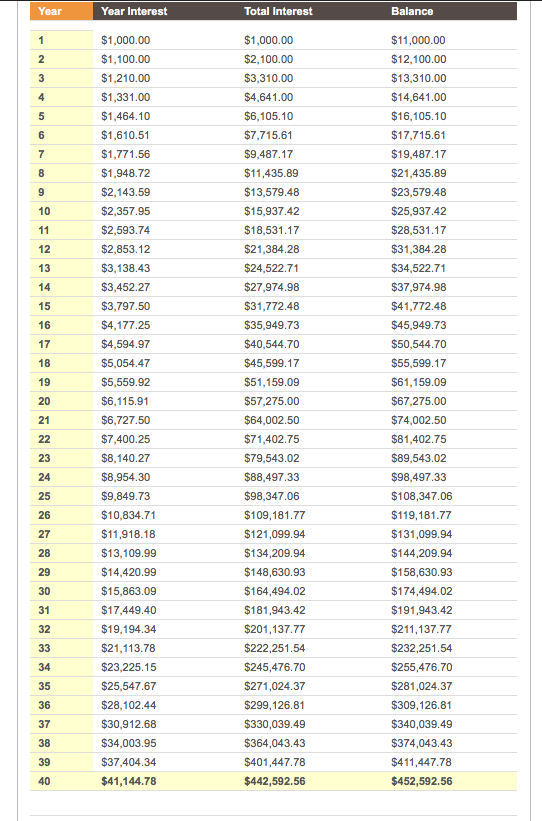Image resolution: width=542 pixels, height=821 pixels.
Task: Select year 35 balance $281,024.37
Action: 422,686
